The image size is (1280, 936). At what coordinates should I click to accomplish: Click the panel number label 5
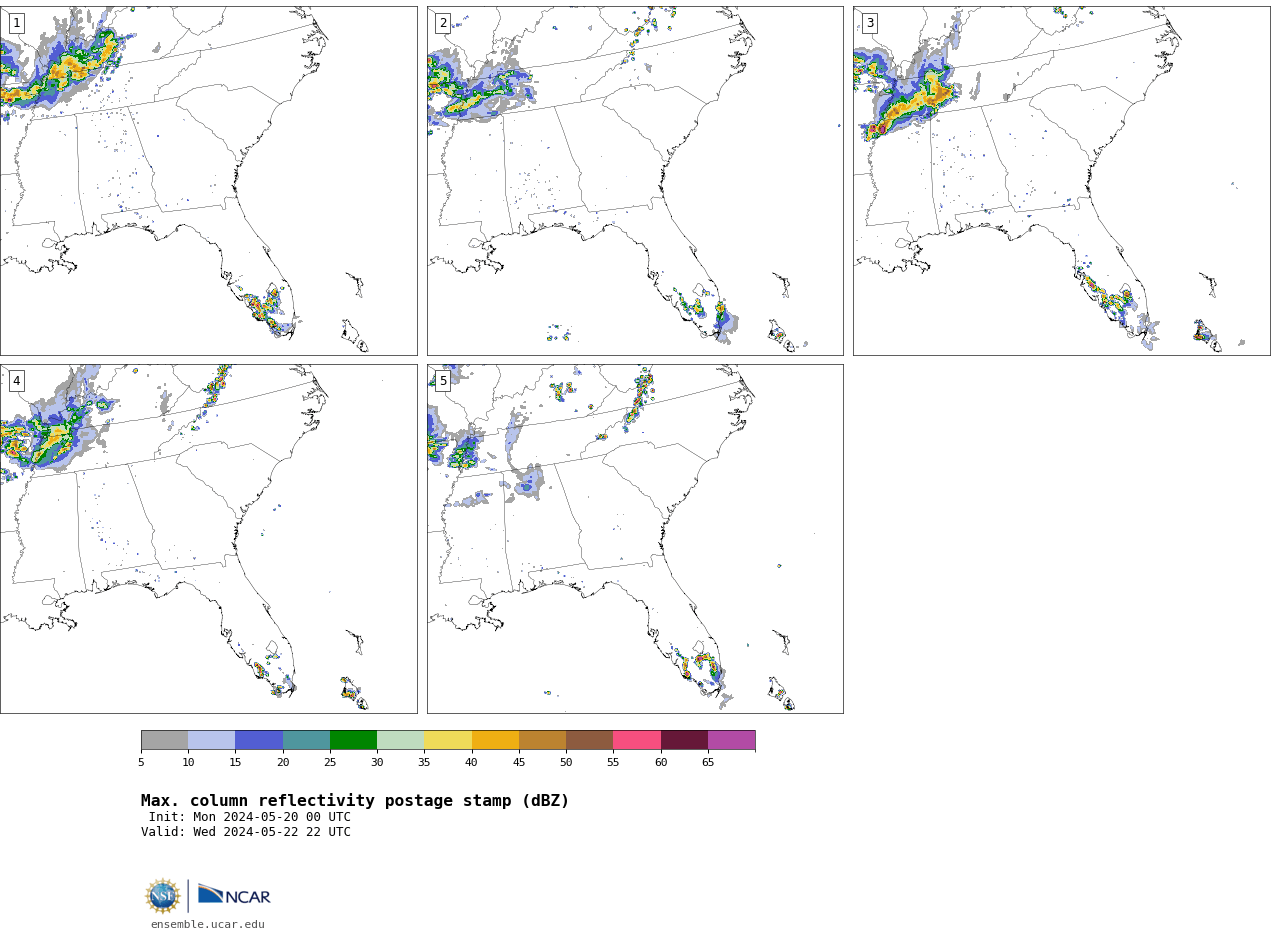point(443,381)
